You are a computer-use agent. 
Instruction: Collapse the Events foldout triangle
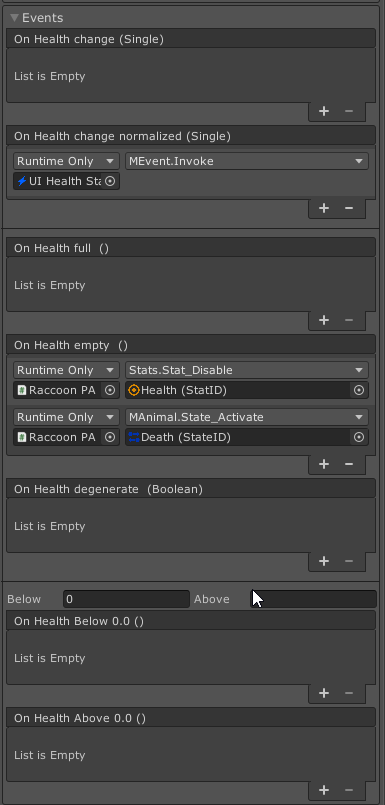click(14, 18)
